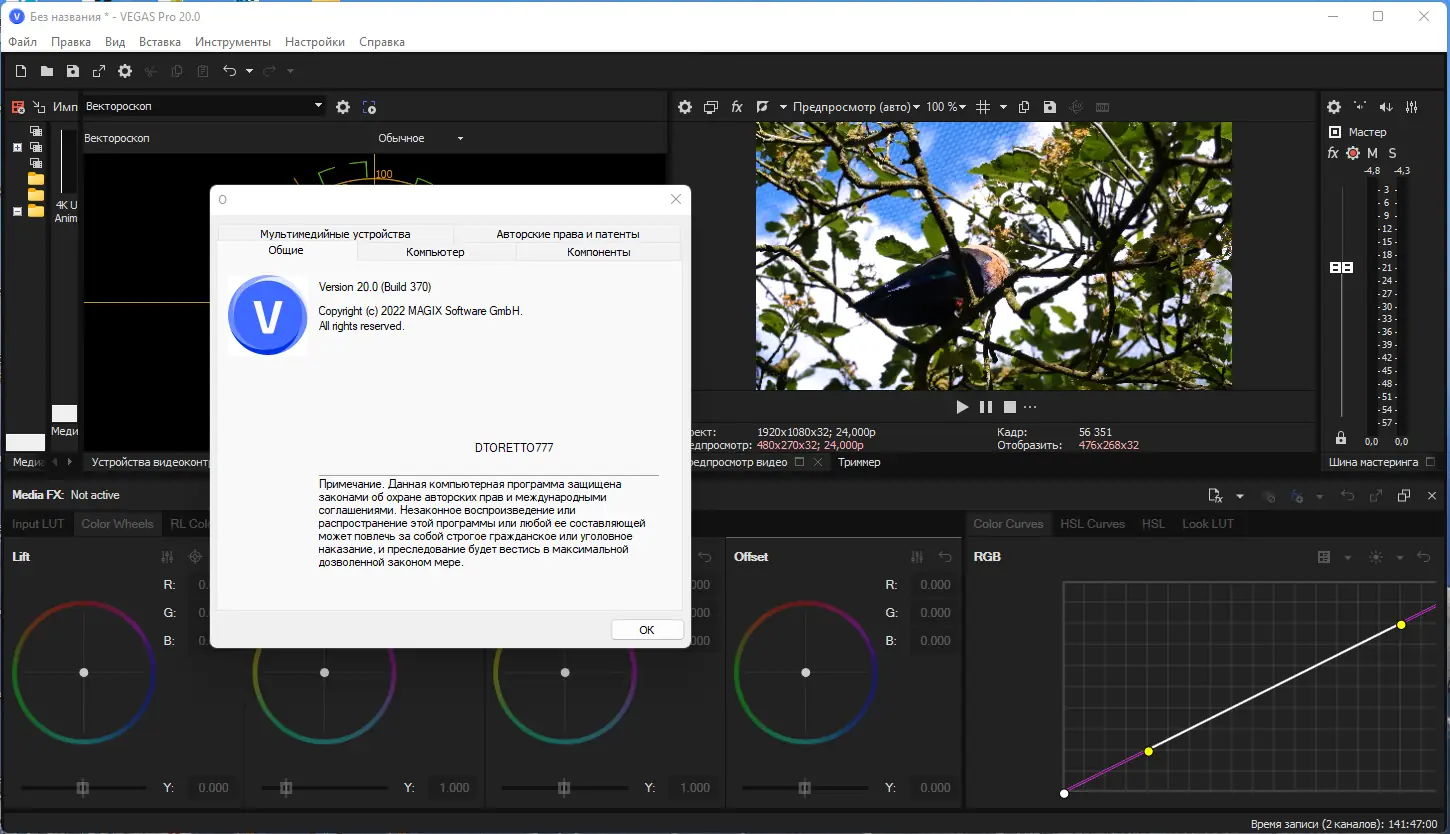Click the downmix output icon in master bus
This screenshot has width=1450, height=834.
pyautogui.click(x=1360, y=107)
